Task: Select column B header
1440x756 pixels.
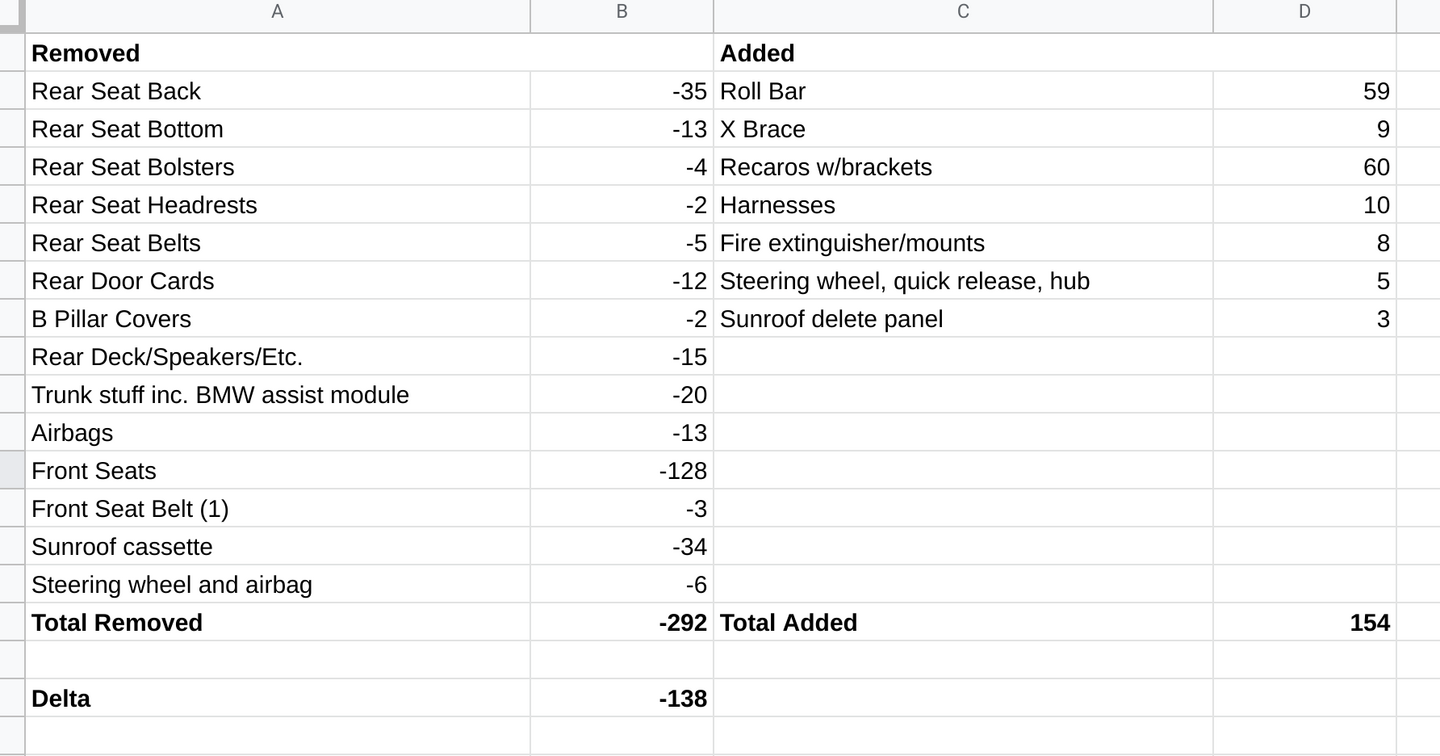Action: [621, 13]
